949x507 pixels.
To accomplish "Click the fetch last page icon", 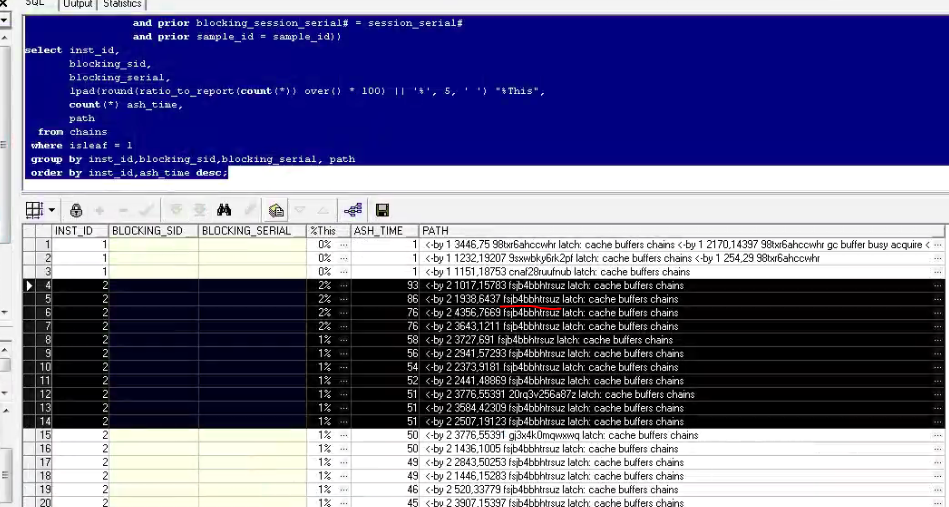I will coord(199,210).
